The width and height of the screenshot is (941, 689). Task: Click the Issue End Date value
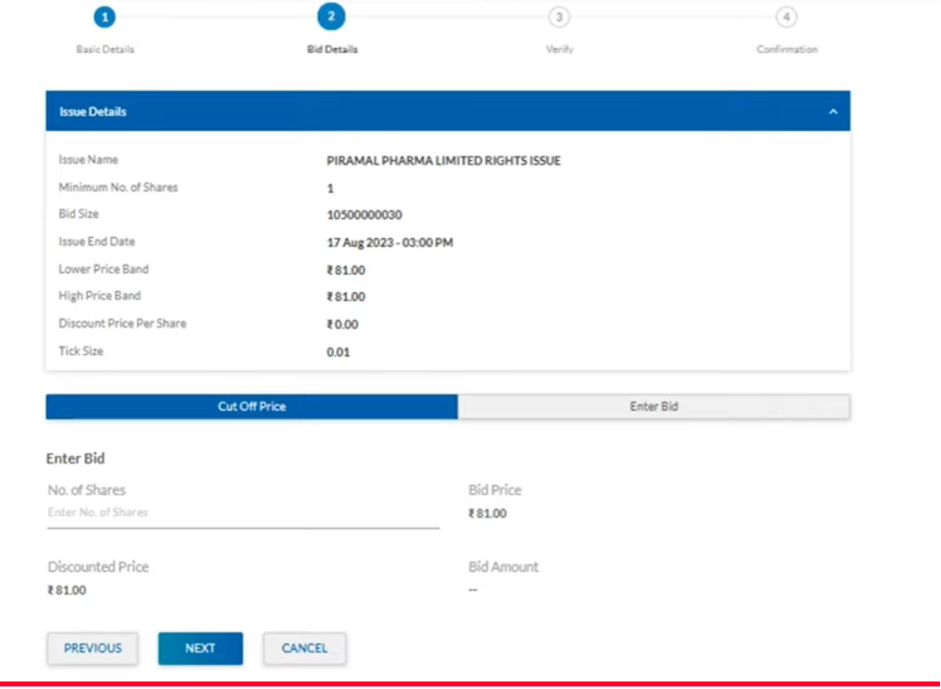point(390,243)
